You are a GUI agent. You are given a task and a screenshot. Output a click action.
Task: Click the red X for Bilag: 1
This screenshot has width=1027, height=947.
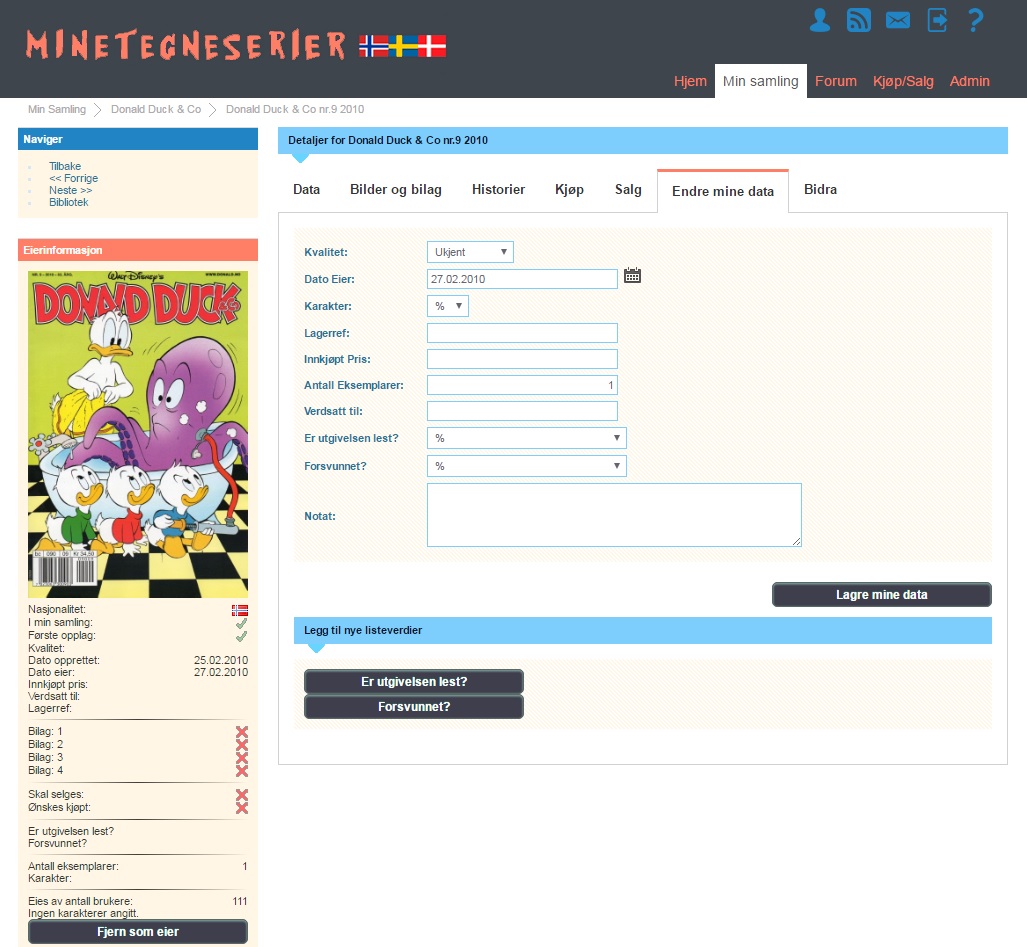tap(242, 732)
